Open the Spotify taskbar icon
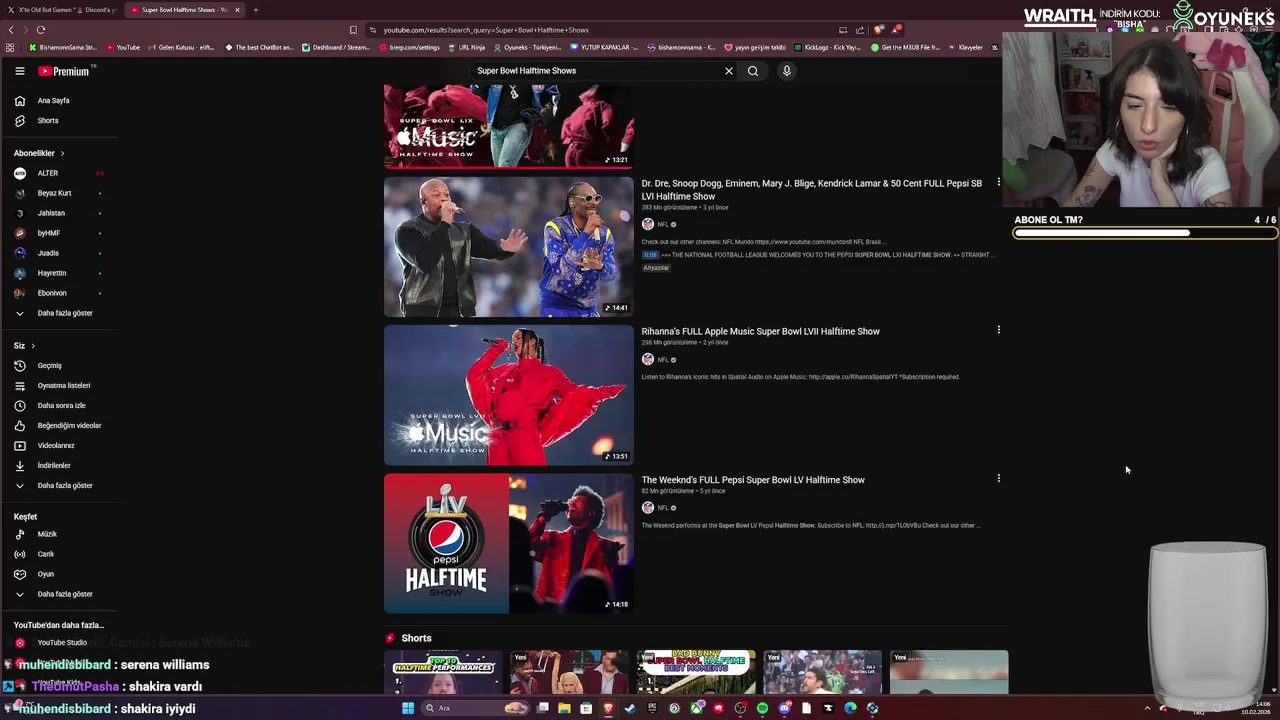Image resolution: width=1280 pixels, height=720 pixels. point(763,708)
